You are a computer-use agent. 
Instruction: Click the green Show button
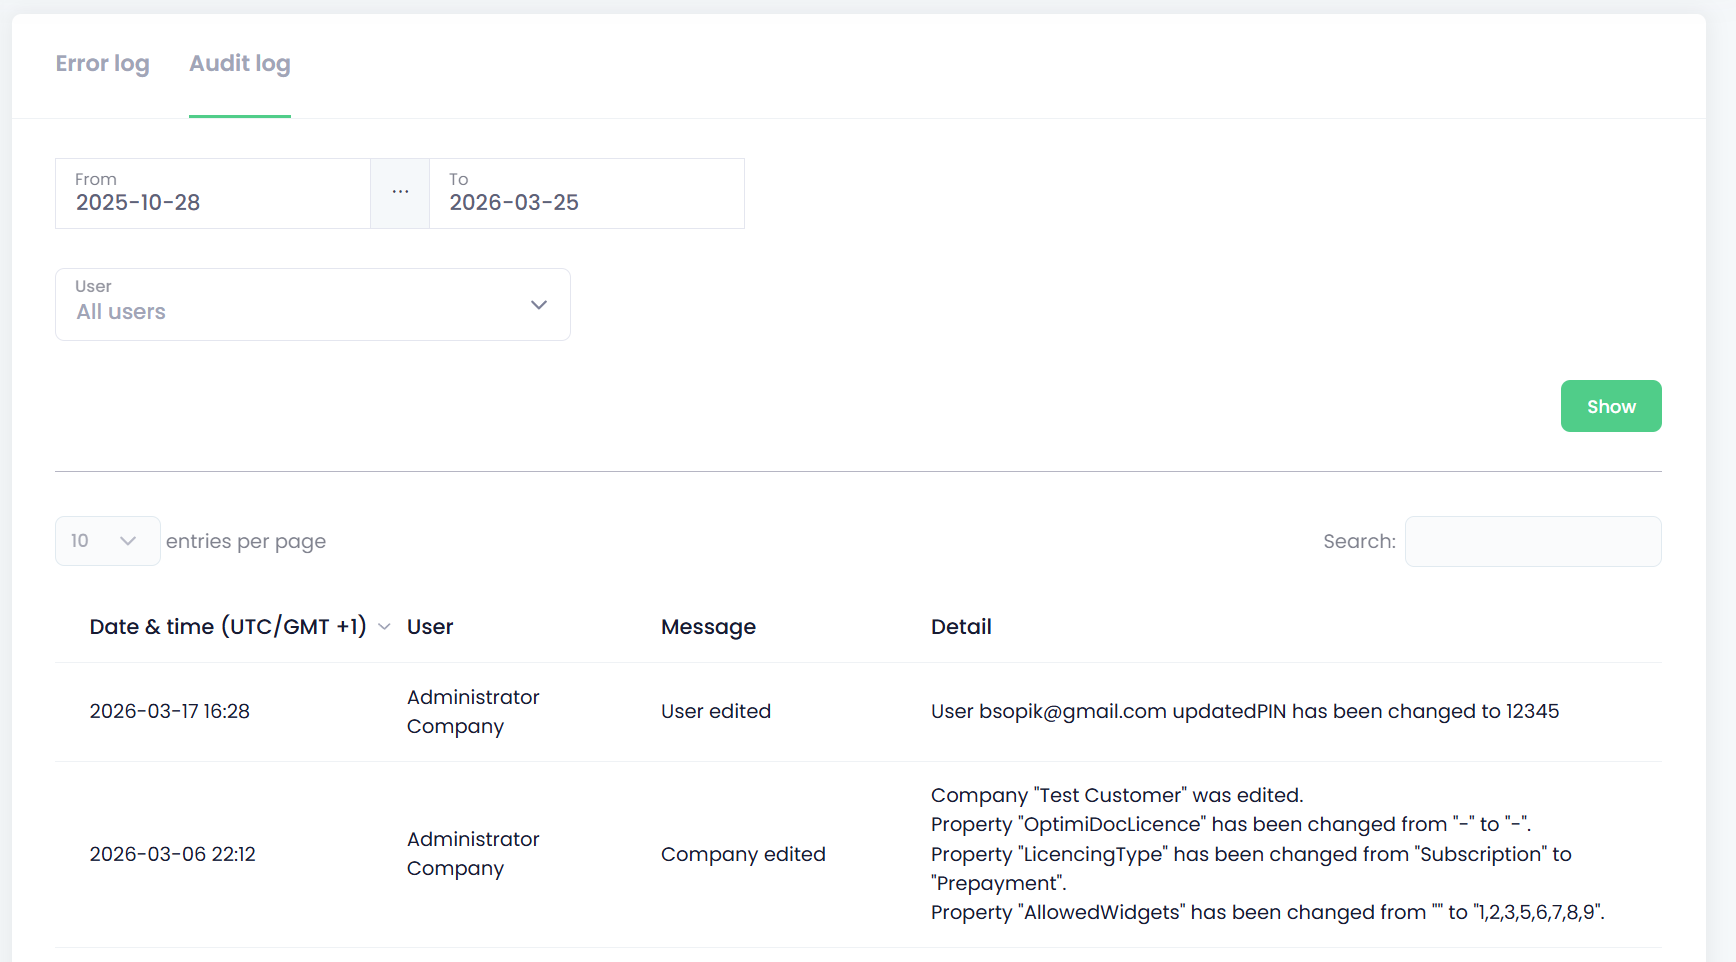click(1610, 407)
